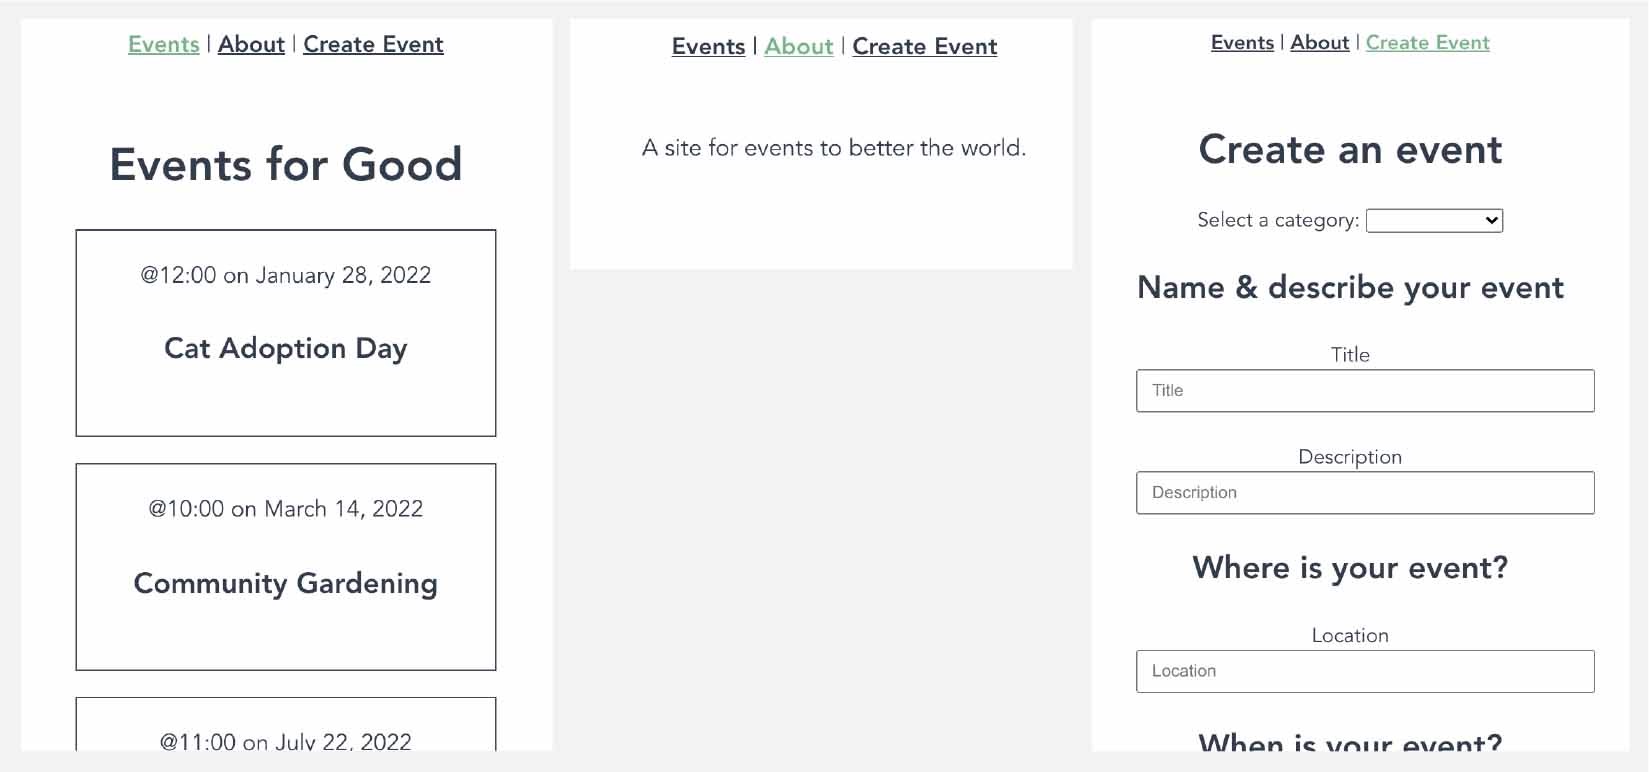1649x772 pixels.
Task: Click Events link in the About page nav
Action: point(708,47)
